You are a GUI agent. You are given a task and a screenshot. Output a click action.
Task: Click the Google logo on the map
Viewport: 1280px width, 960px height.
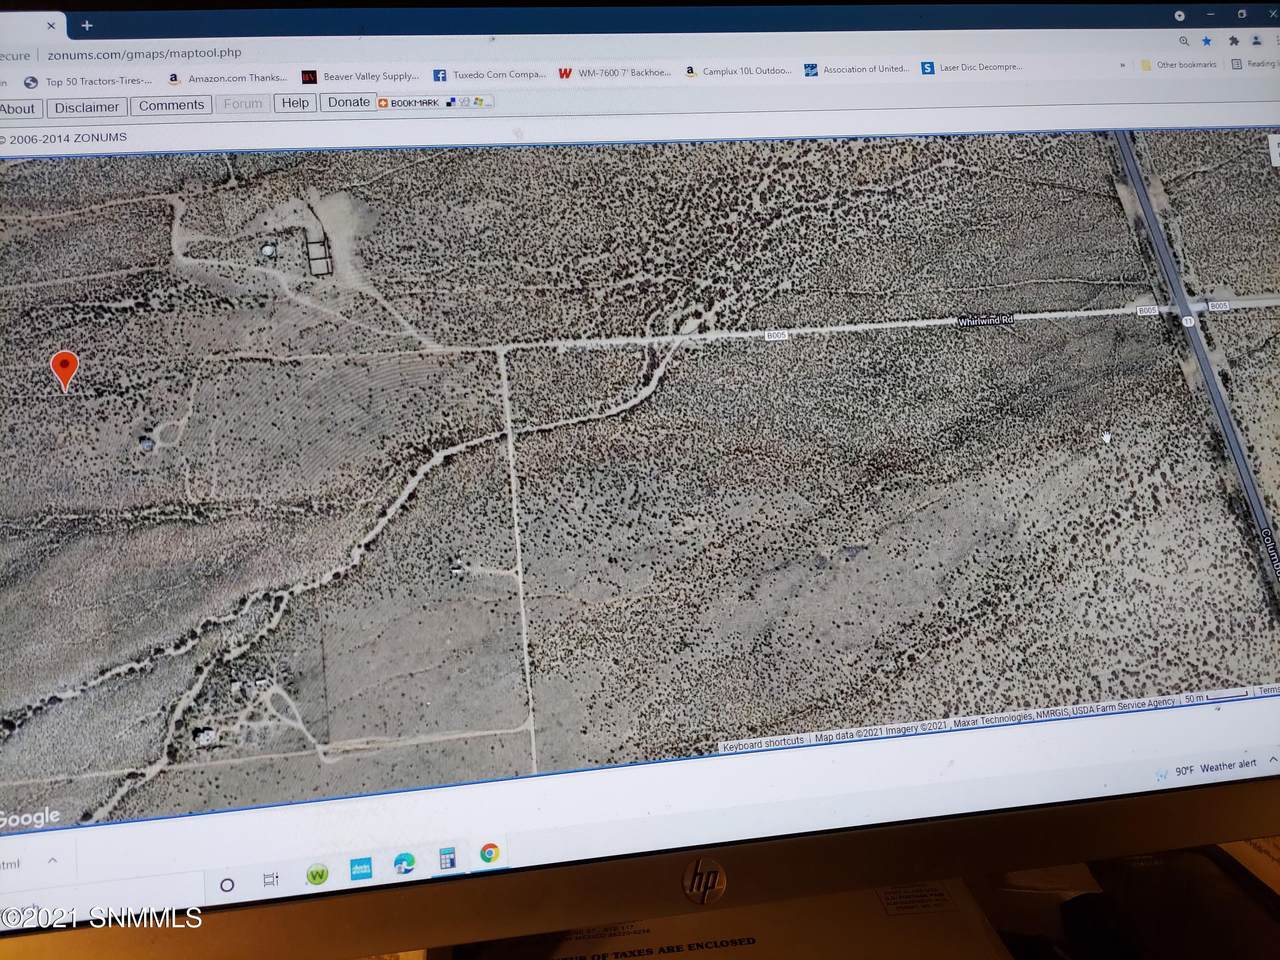pyautogui.click(x=30, y=818)
